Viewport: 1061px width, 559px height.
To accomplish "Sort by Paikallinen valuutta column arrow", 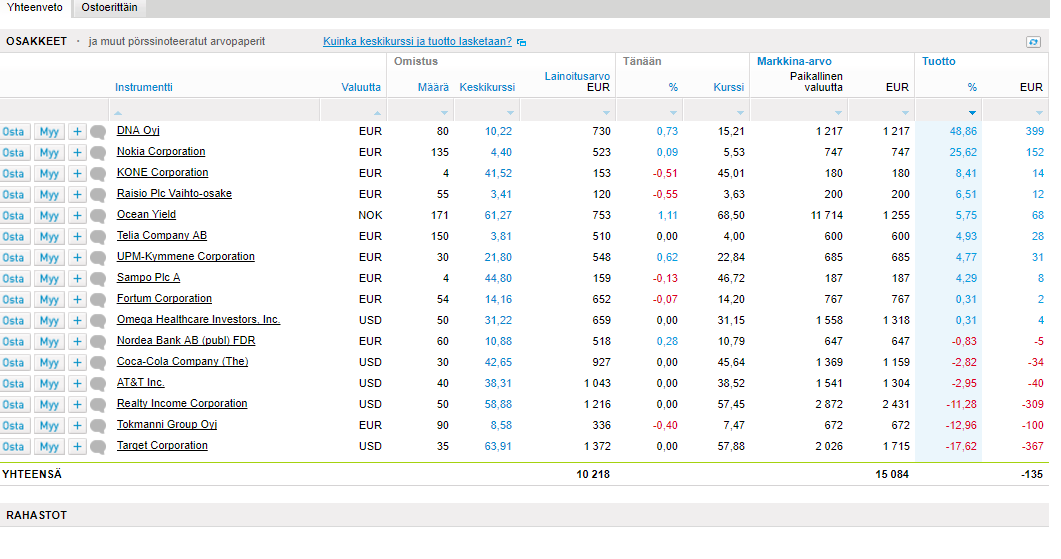I will [838, 113].
